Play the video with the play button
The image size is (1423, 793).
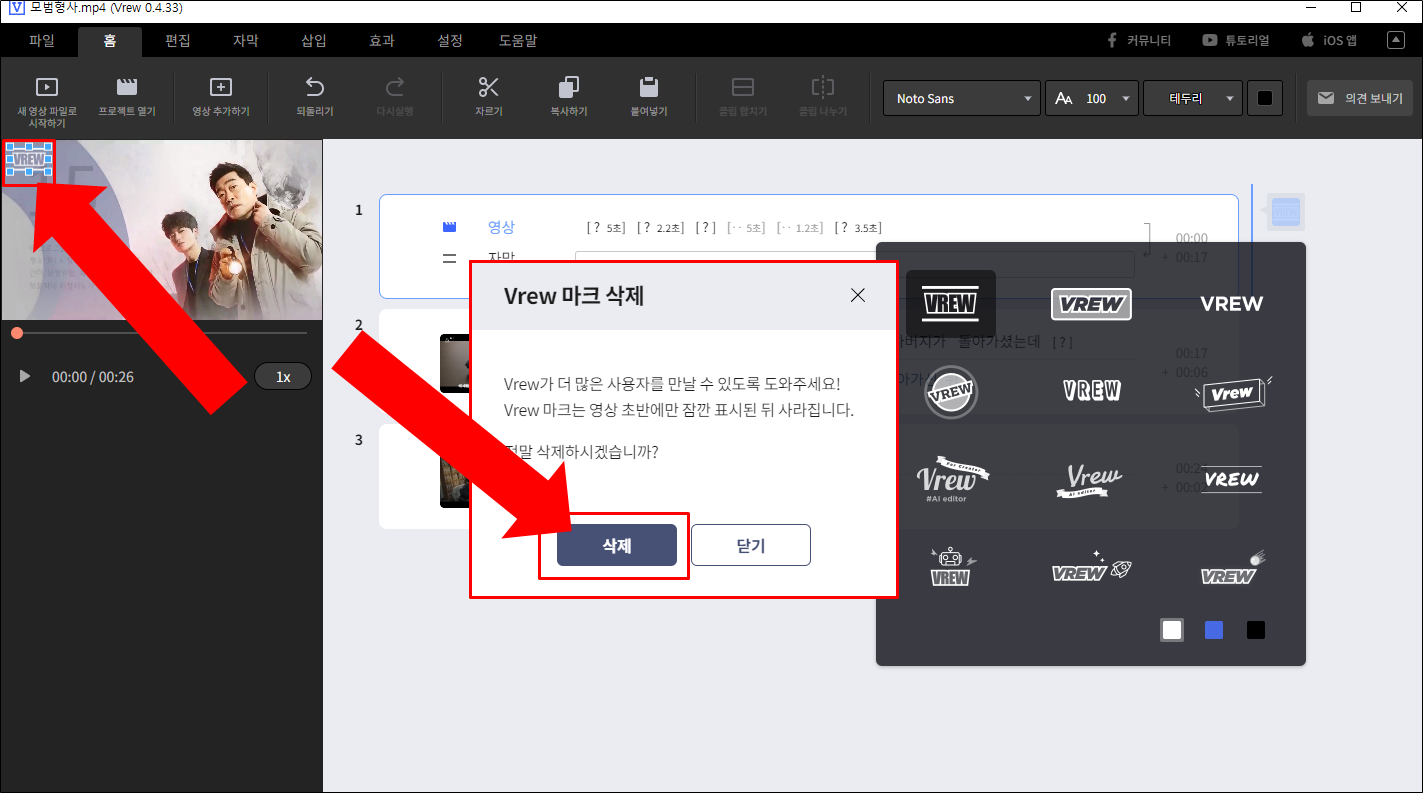(25, 376)
